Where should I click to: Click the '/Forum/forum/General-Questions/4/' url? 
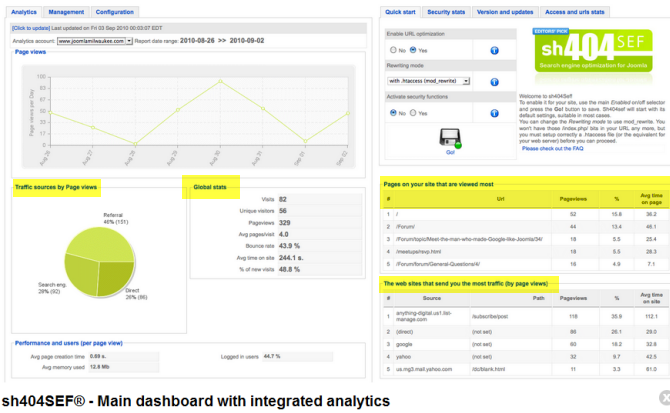438,264
